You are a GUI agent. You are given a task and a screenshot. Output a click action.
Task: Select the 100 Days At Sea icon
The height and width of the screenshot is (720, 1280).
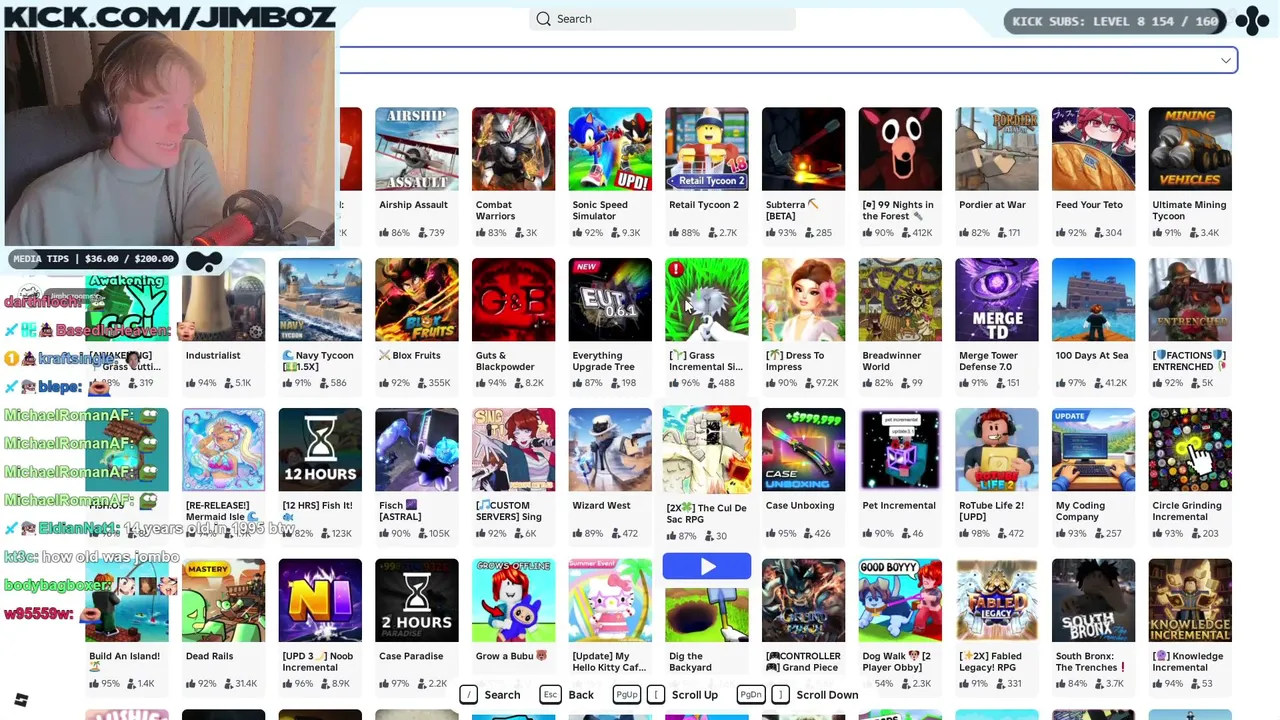[1093, 300]
